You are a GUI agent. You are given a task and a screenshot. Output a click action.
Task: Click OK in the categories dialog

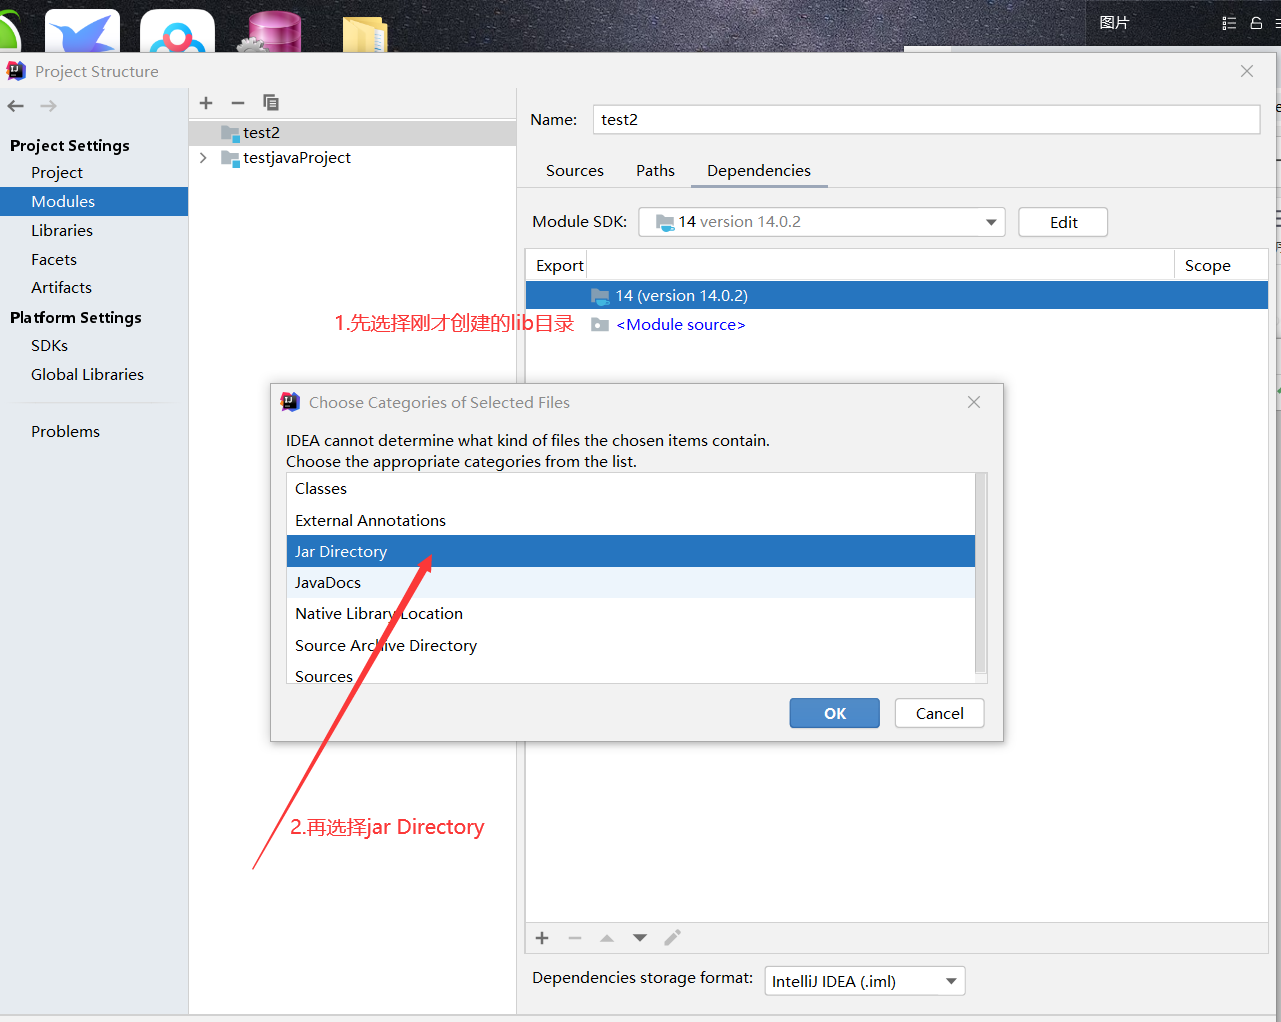tap(835, 713)
